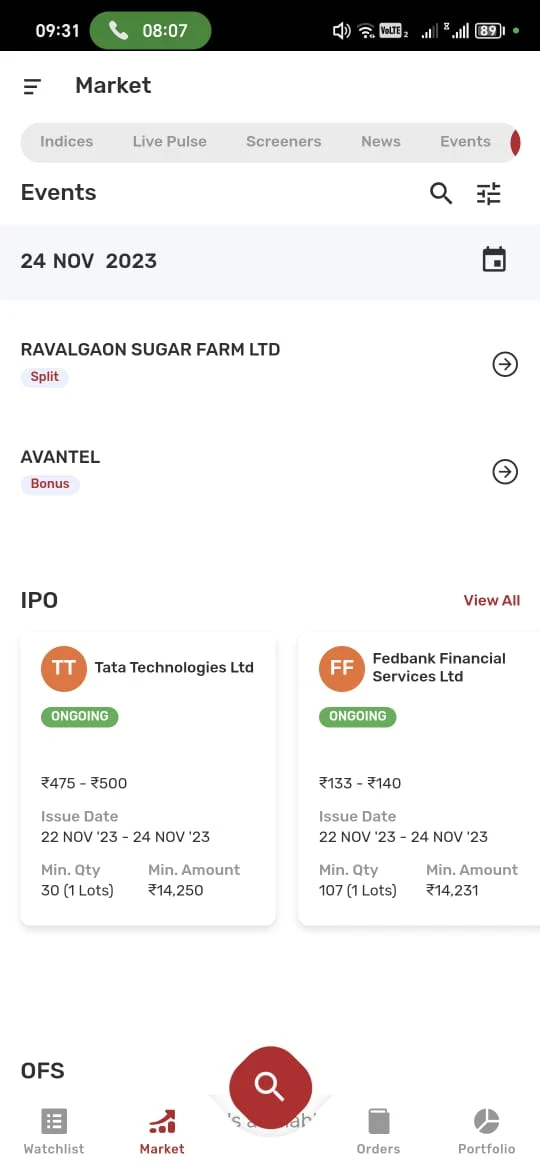Open the calendar date picker icon

pos(494,260)
